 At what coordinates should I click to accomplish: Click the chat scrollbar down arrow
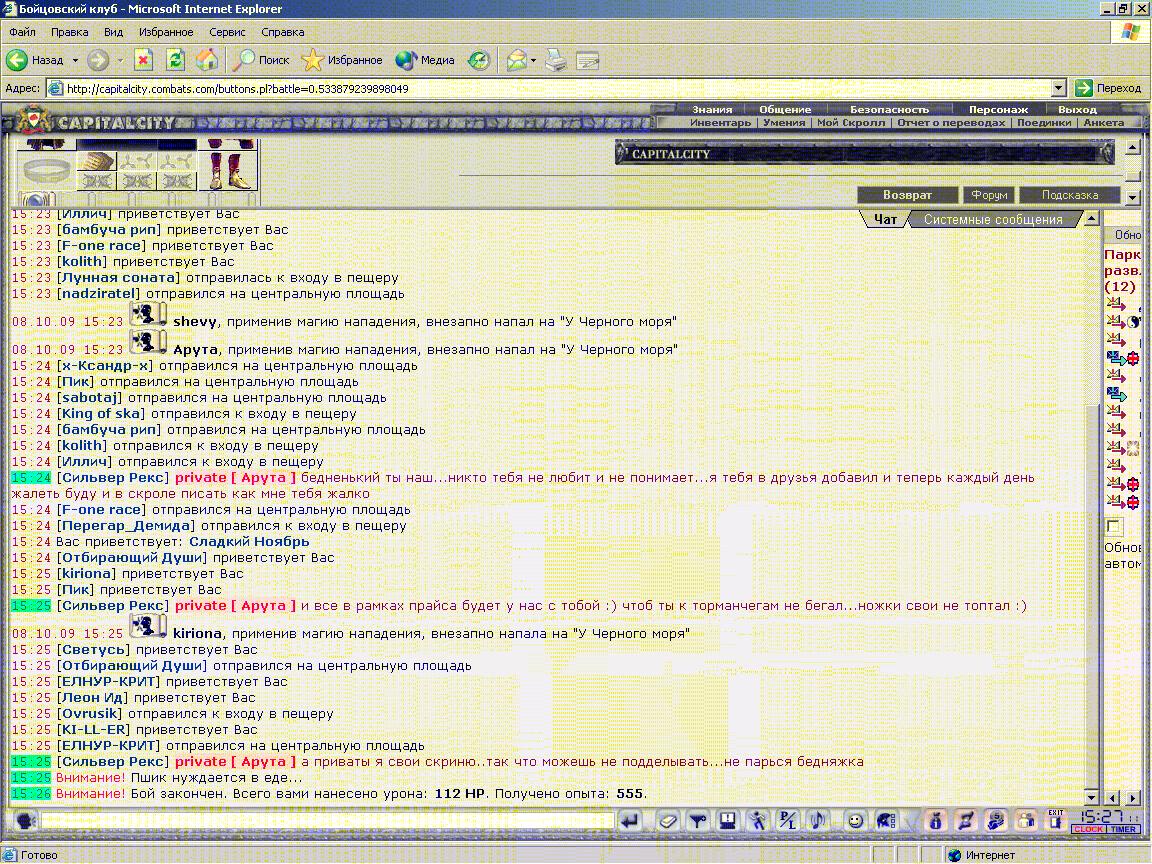click(x=1091, y=797)
